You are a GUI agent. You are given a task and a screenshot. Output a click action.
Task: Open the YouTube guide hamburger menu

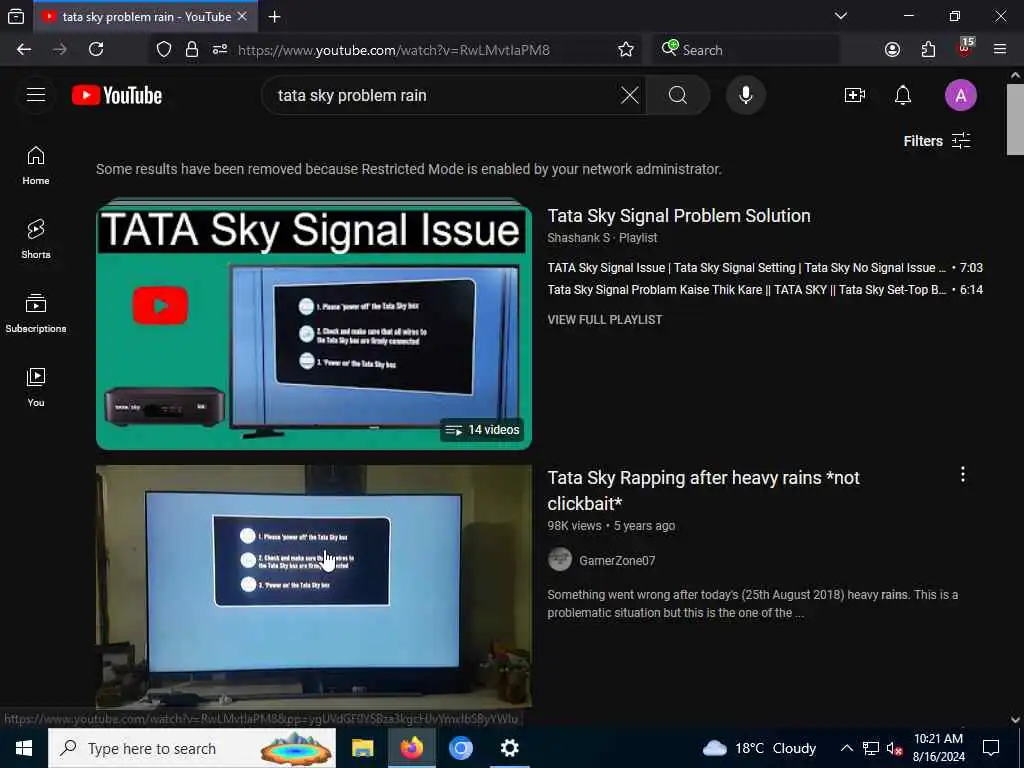click(36, 95)
